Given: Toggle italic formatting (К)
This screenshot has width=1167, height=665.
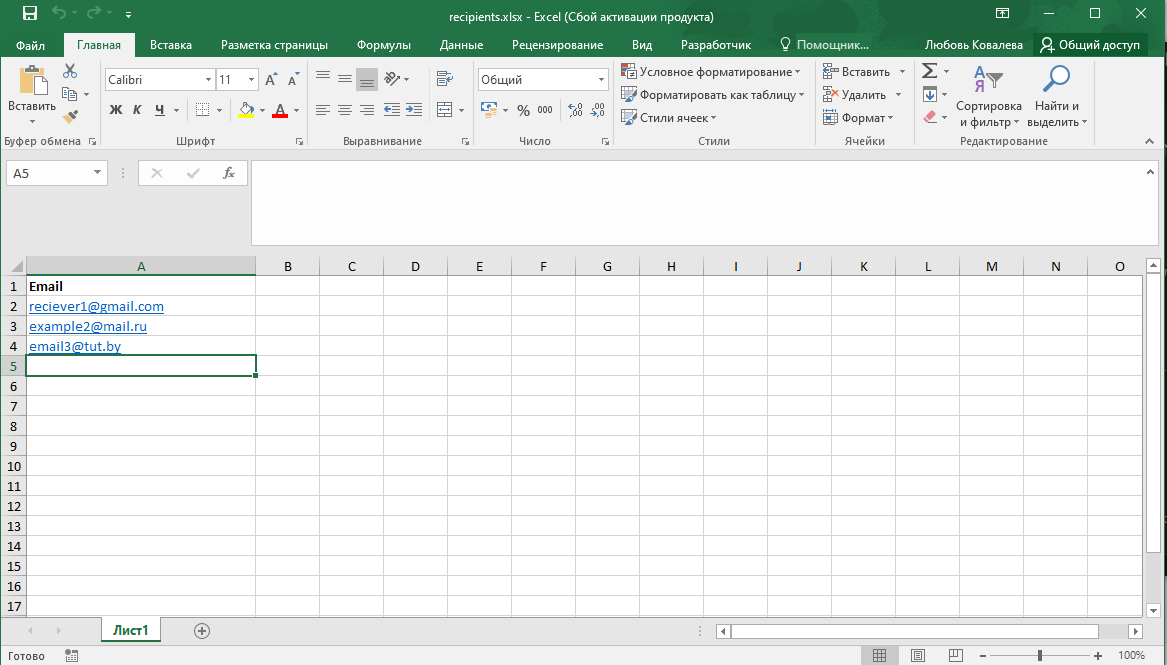Looking at the screenshot, I should (x=137, y=110).
